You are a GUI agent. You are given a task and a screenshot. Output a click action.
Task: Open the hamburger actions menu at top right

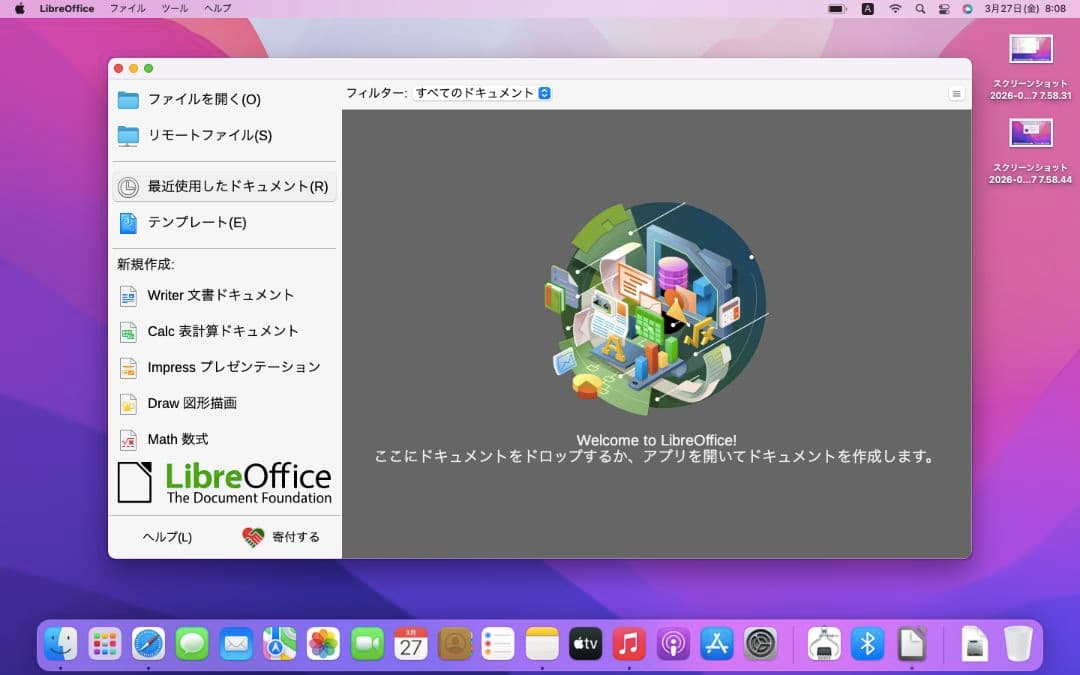(x=956, y=94)
